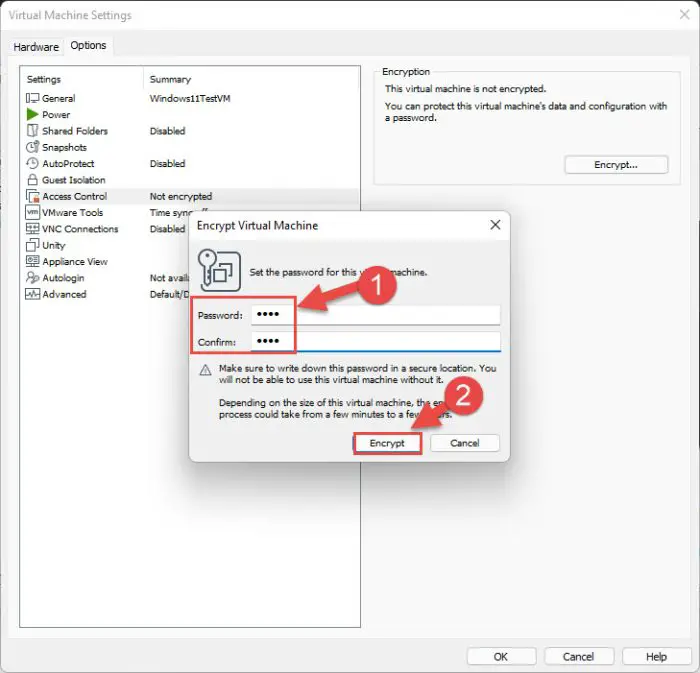Screen dimensions: 700x673
Task: Close the Encrypt Virtual Machine dialog
Action: coord(495,225)
